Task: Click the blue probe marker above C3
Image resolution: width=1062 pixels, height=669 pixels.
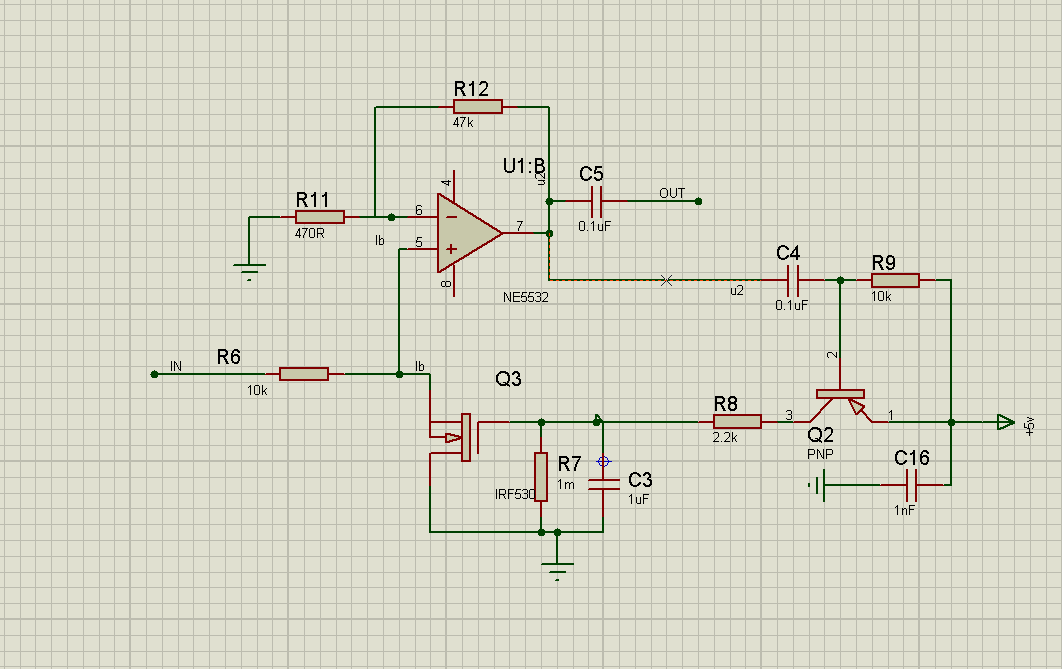Action: [x=603, y=462]
